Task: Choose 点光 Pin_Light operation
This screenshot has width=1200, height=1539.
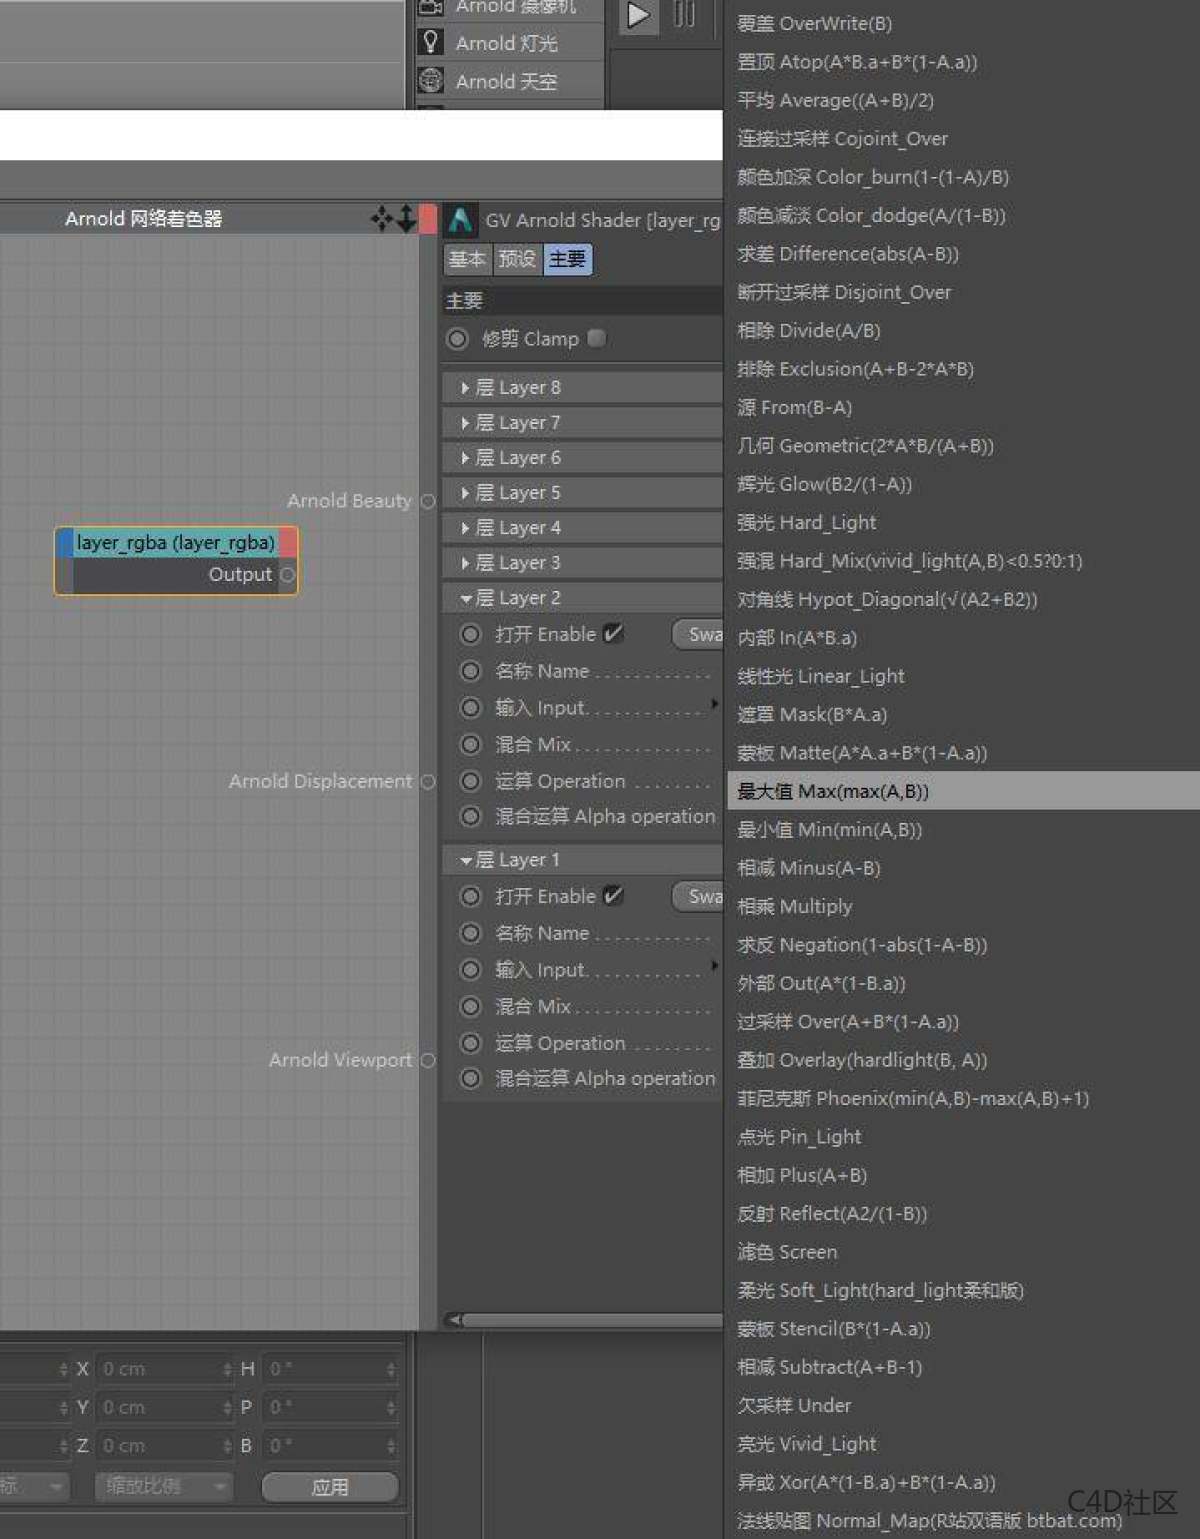Action: [961, 1137]
